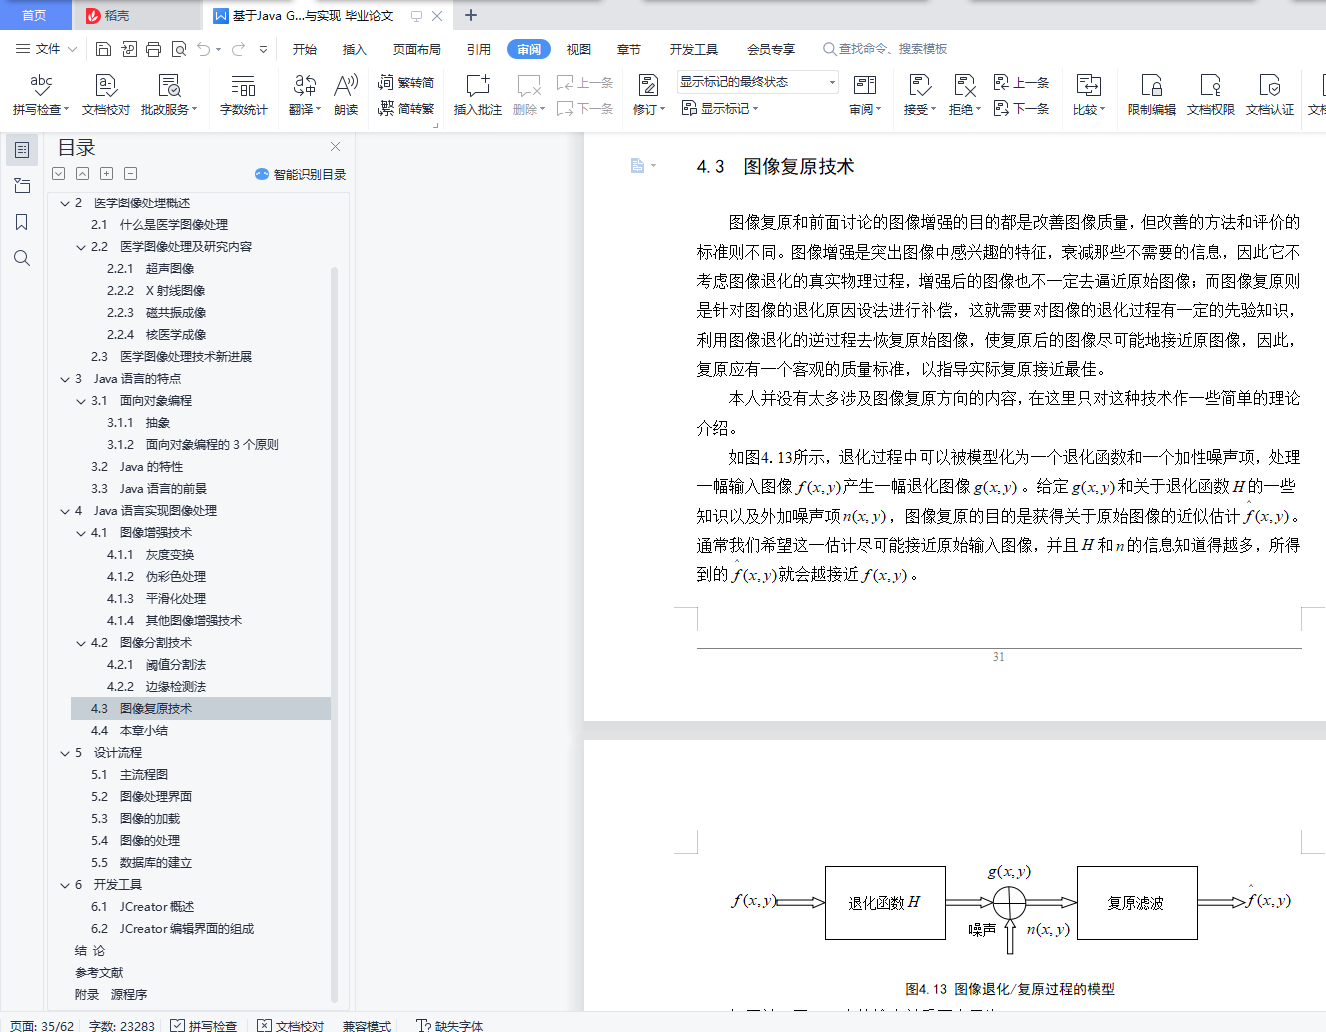1326x1032 pixels.
Task: Open the search panel in left sidebar
Action: pos(22,258)
